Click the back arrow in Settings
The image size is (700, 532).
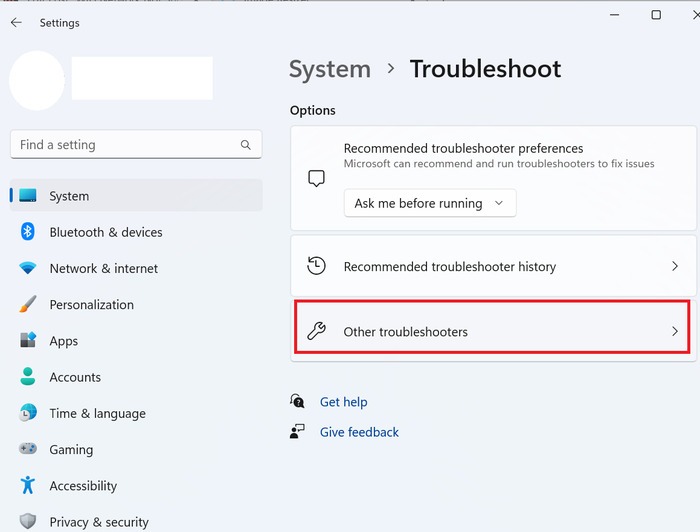[x=16, y=23]
